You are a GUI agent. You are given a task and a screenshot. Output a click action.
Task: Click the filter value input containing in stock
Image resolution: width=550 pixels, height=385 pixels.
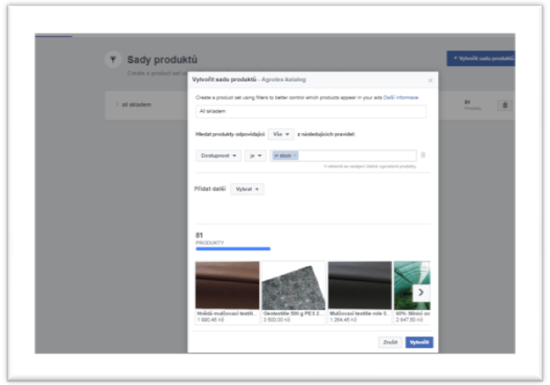(343, 156)
